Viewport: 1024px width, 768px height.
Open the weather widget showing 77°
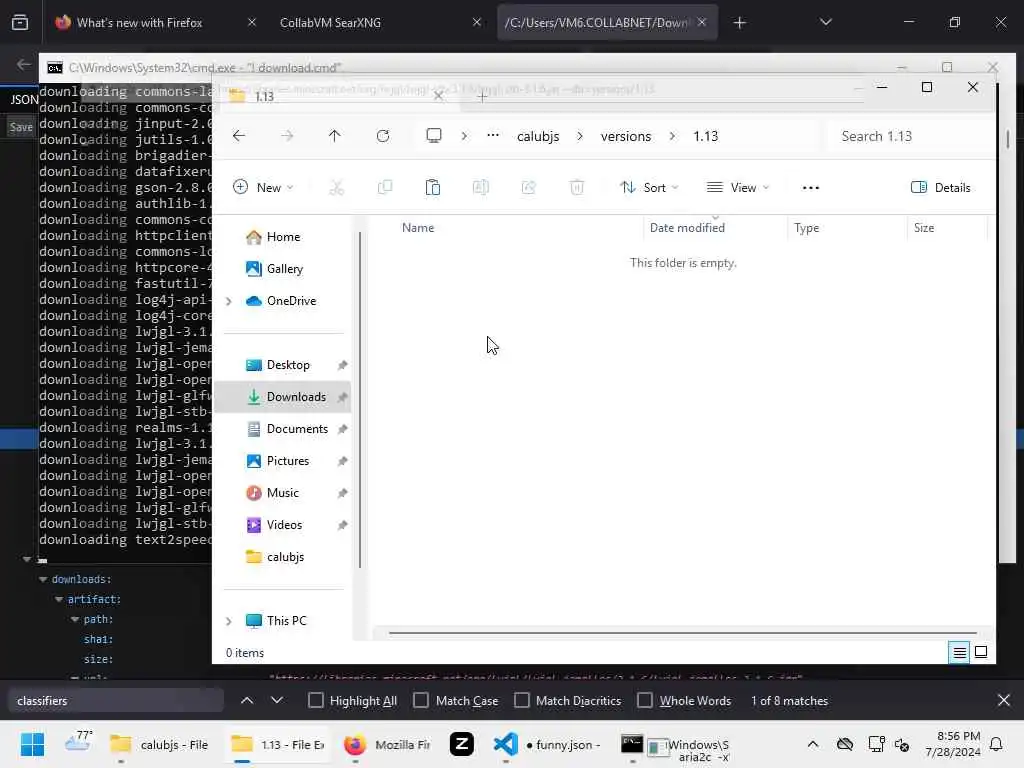pos(79,742)
